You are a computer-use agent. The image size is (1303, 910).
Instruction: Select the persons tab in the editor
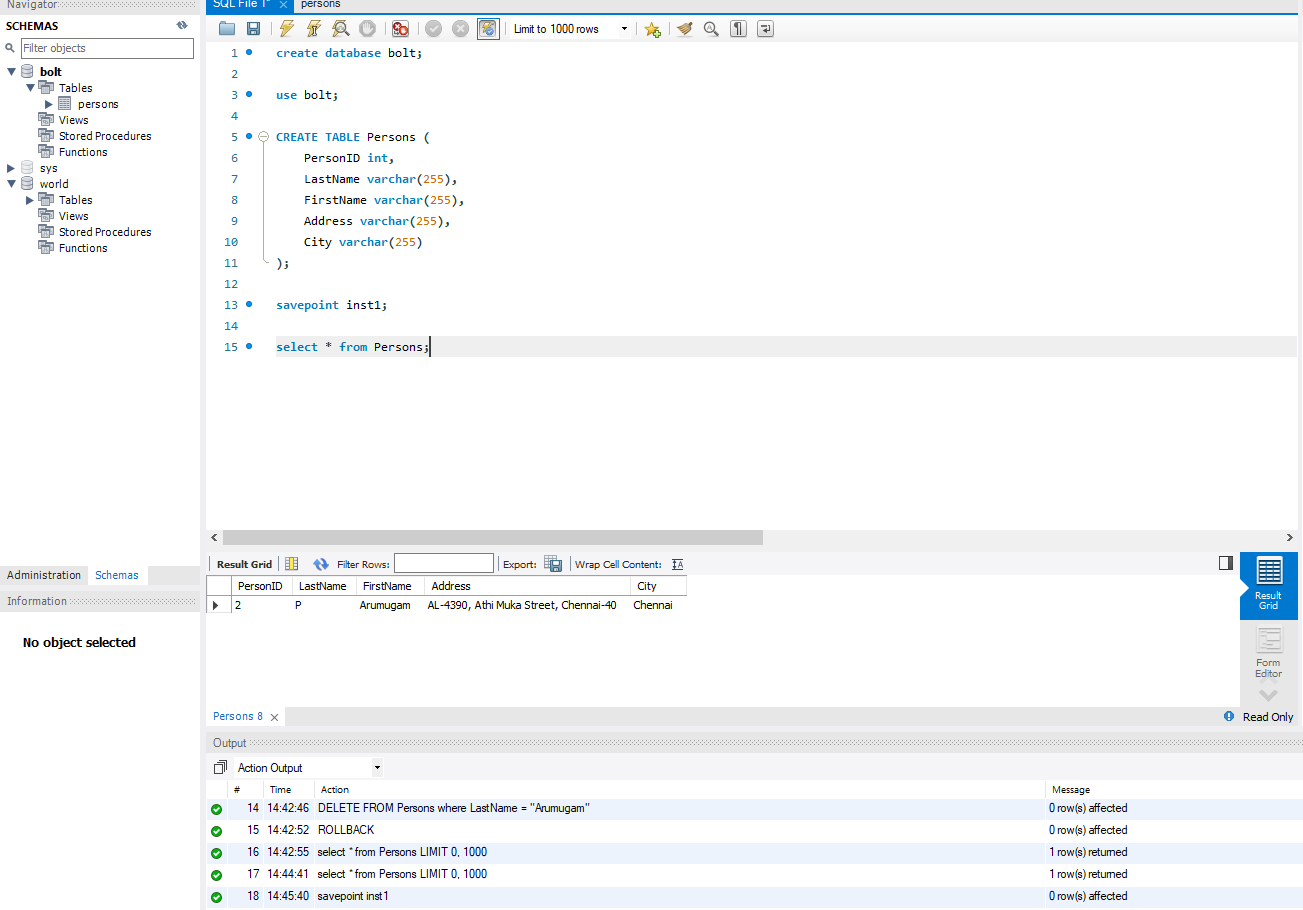[320, 5]
